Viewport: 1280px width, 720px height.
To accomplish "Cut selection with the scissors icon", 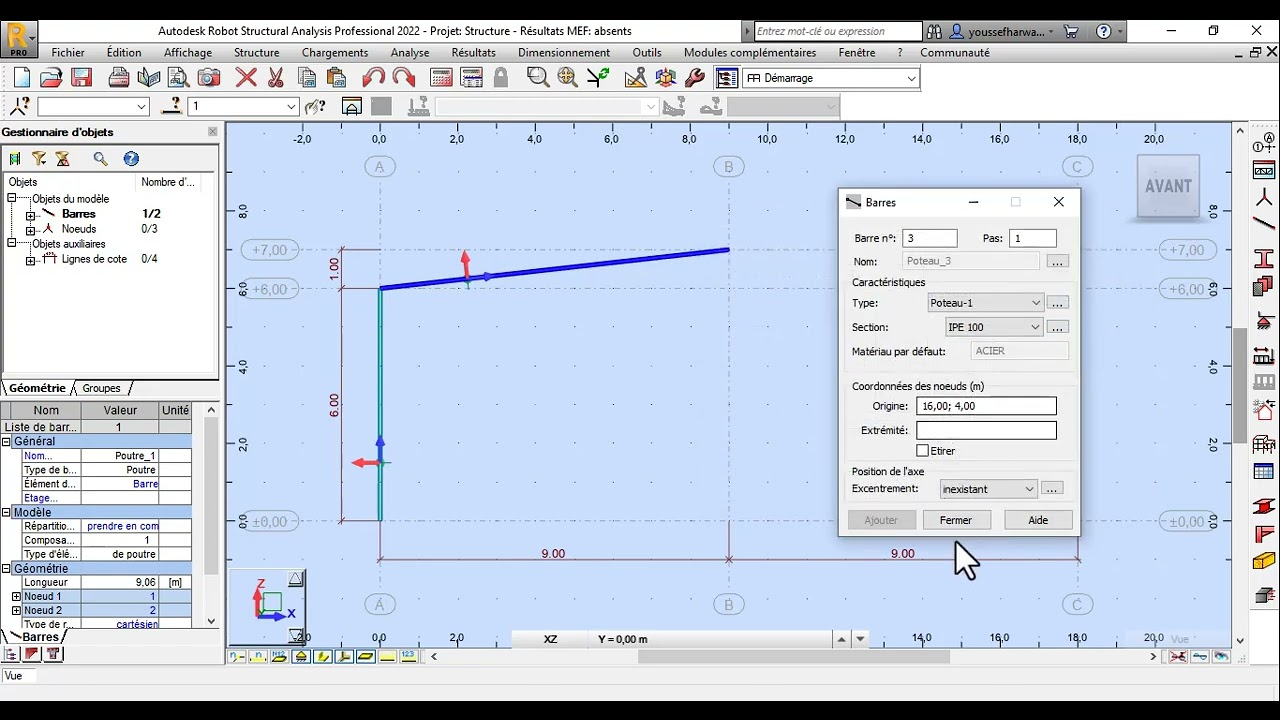I will pyautogui.click(x=276, y=78).
